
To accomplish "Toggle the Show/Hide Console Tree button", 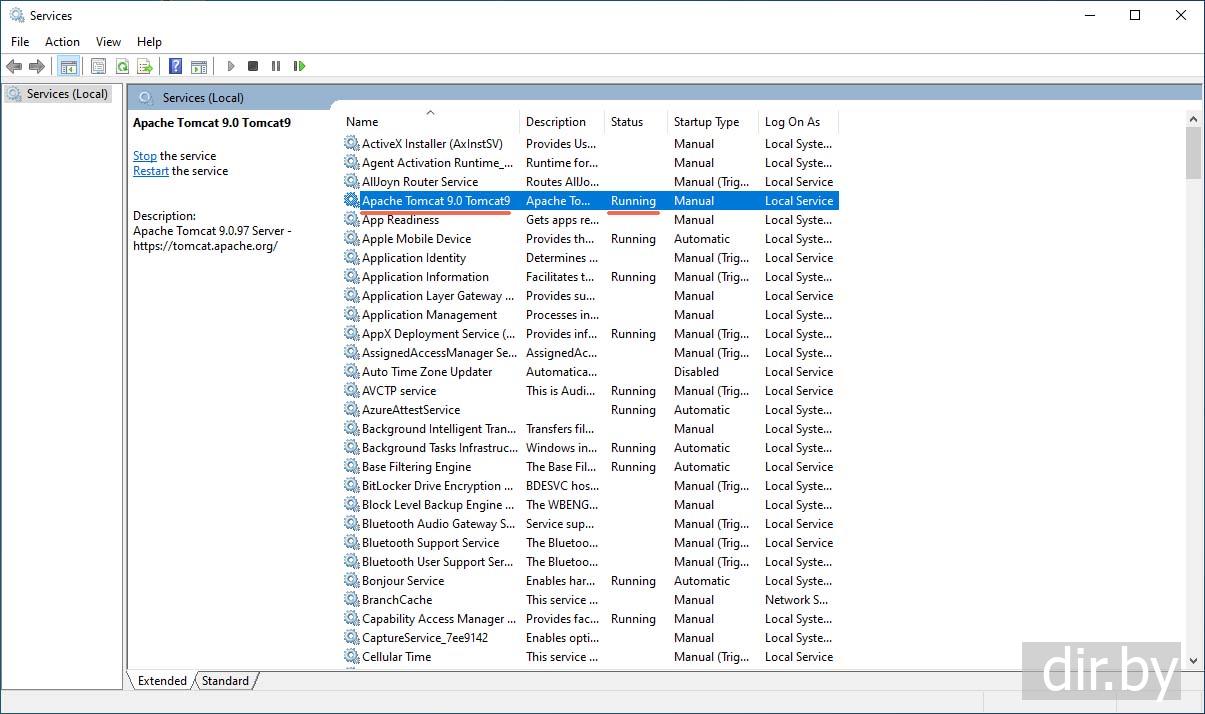I will tap(69, 66).
